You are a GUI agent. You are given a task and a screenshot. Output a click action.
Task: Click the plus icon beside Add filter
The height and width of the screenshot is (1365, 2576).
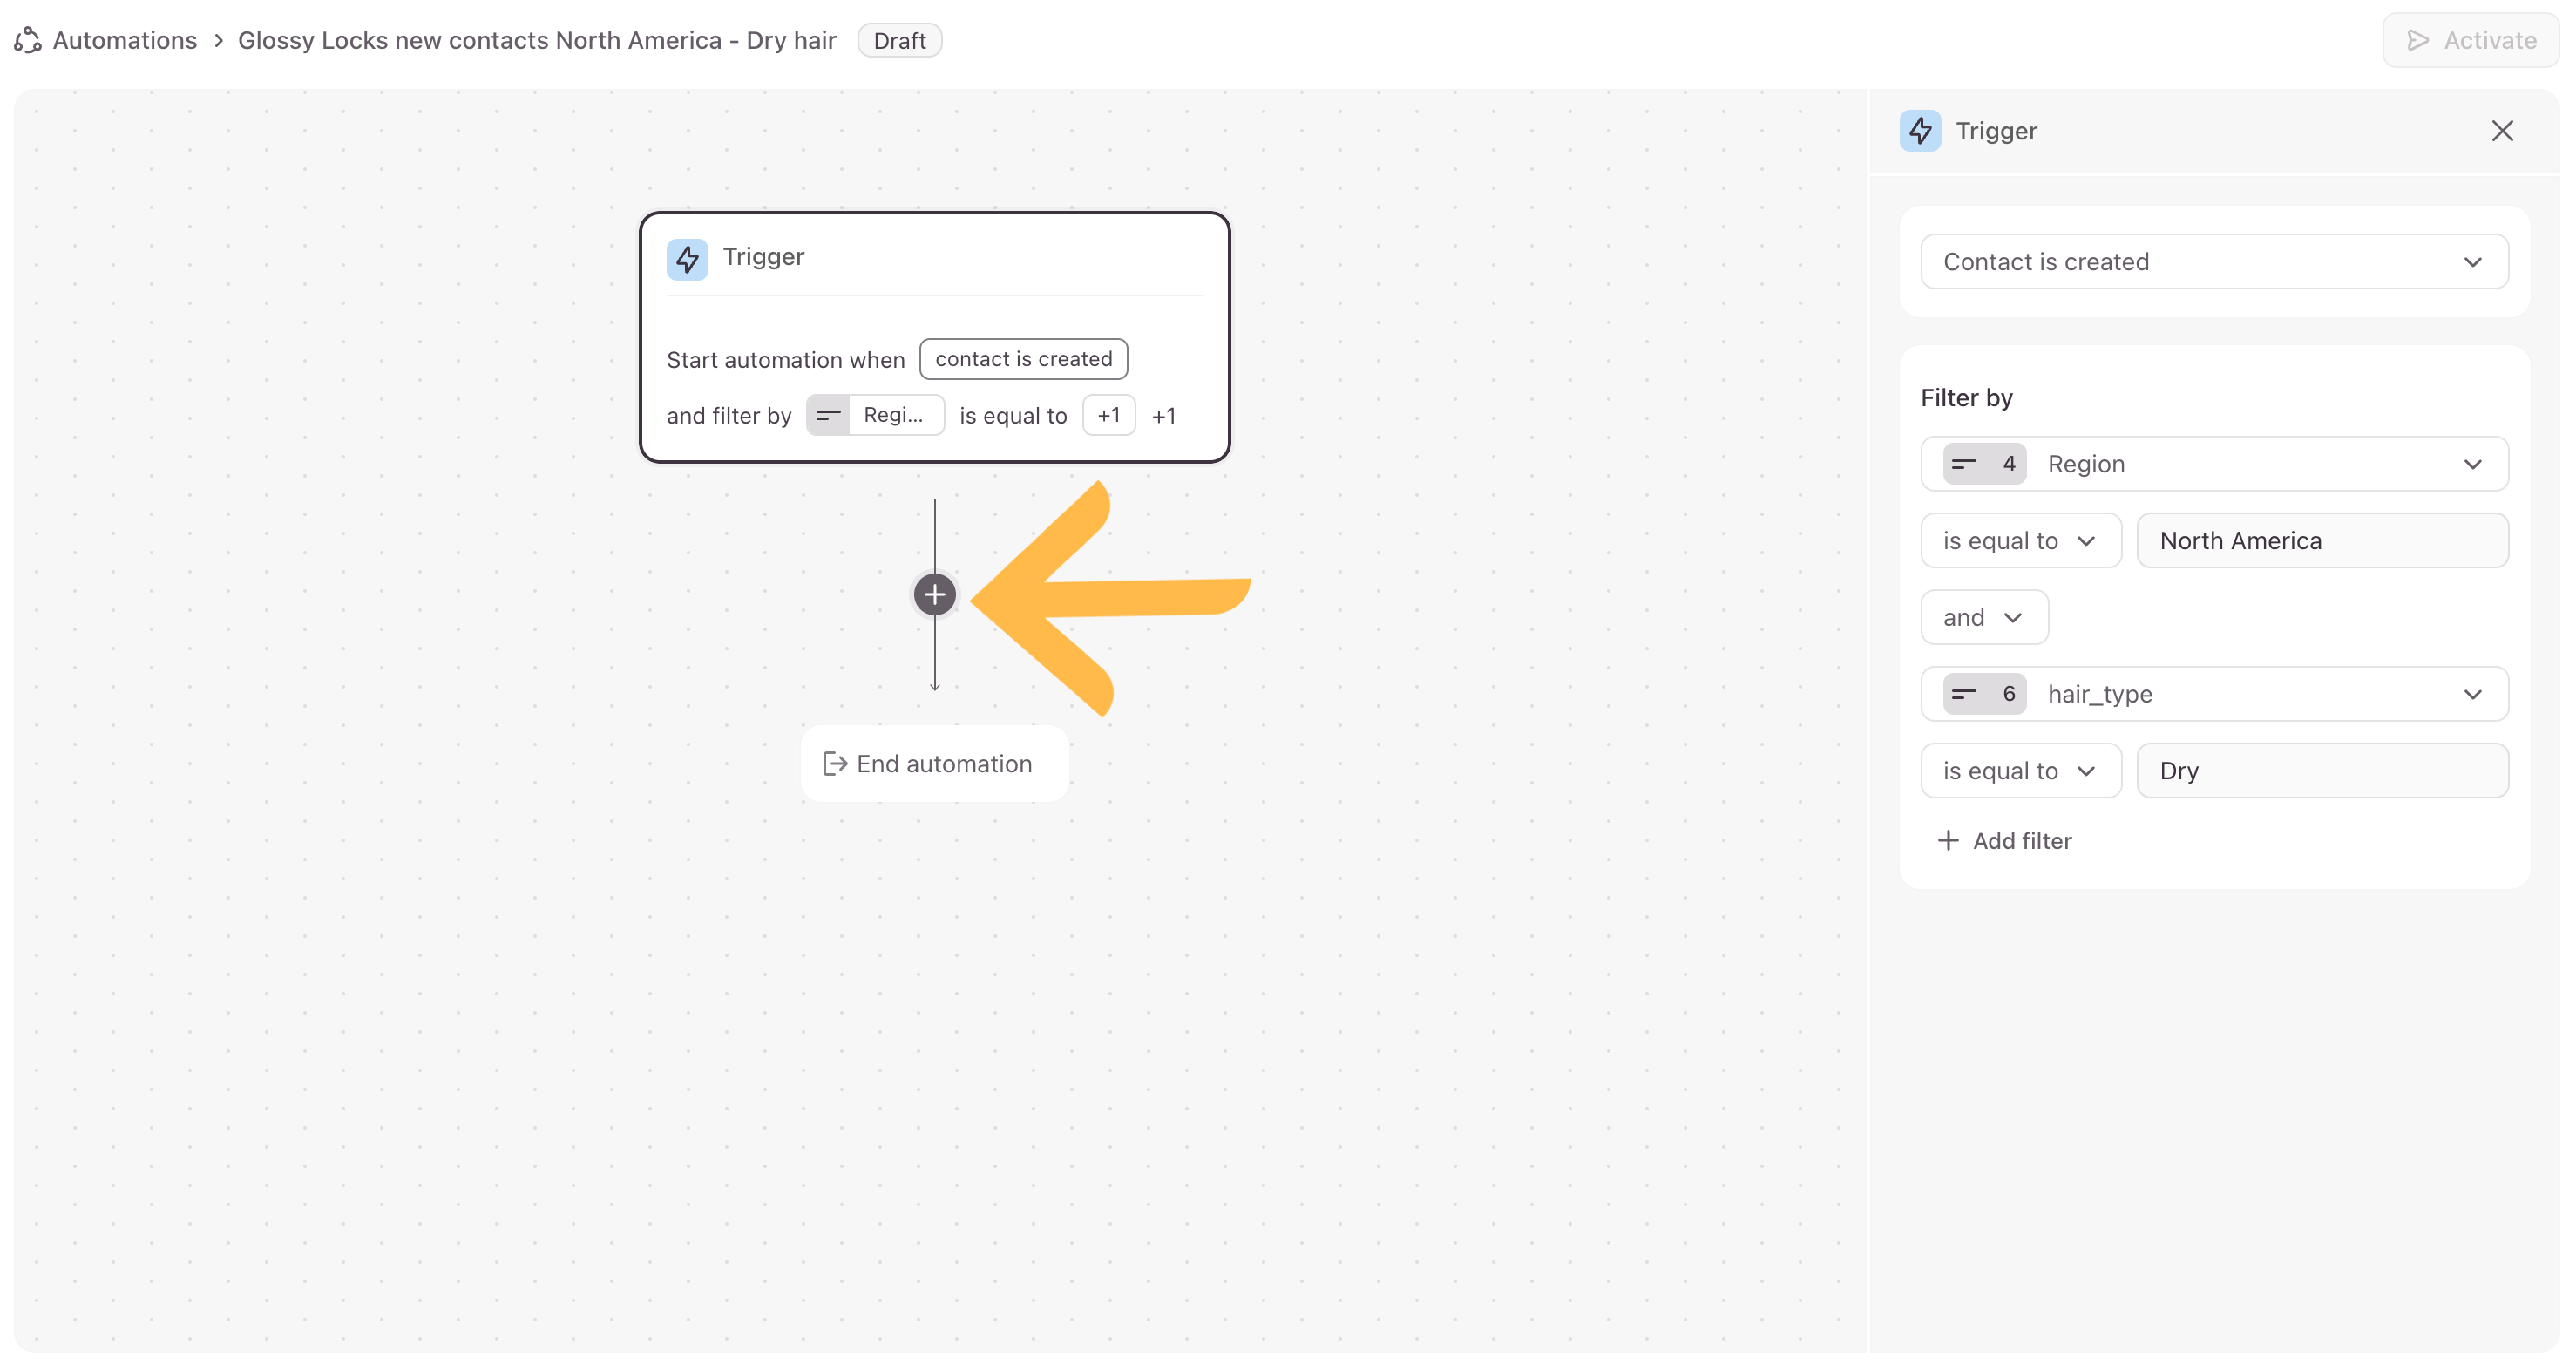pos(1947,841)
